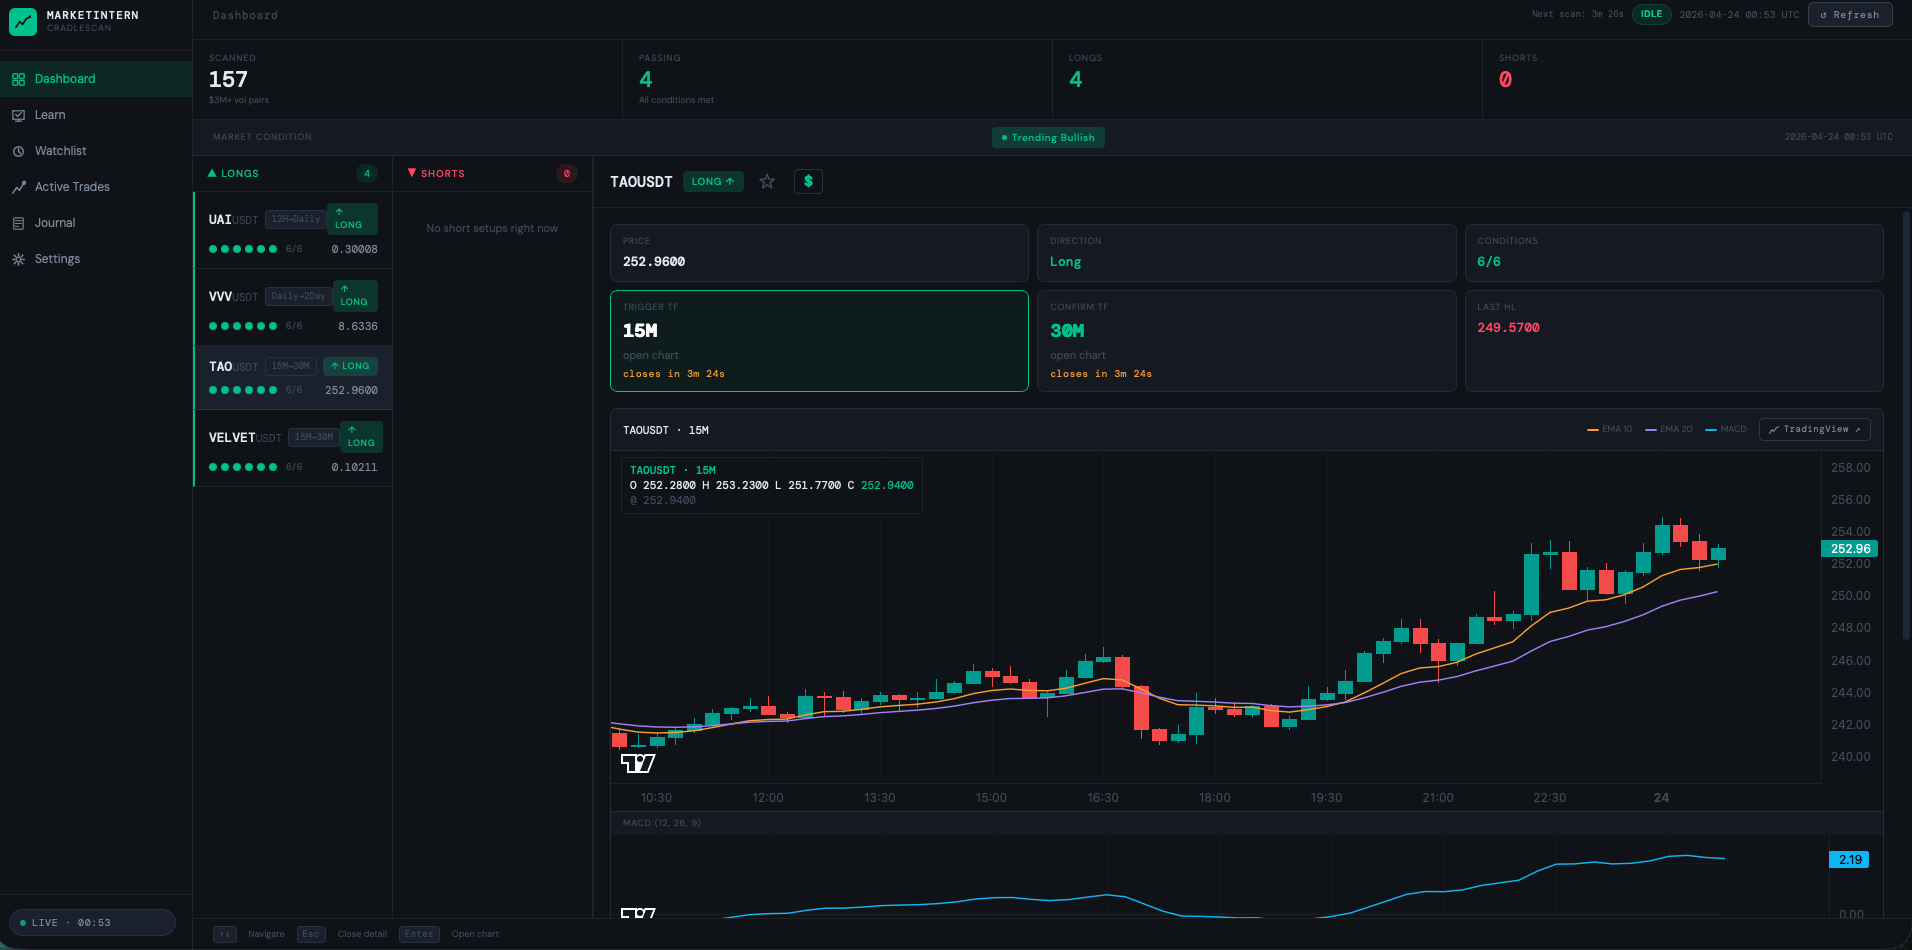This screenshot has height=950, width=1912.
Task: Select the Dashboard icon in the sidebar
Action: pyautogui.click(x=18, y=78)
